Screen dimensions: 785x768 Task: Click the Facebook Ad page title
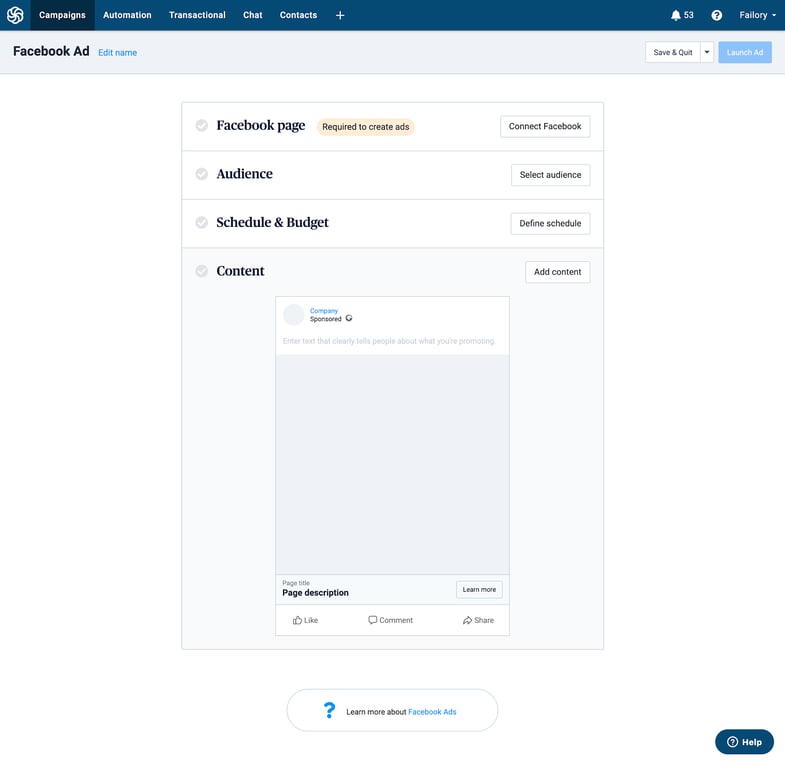click(51, 51)
